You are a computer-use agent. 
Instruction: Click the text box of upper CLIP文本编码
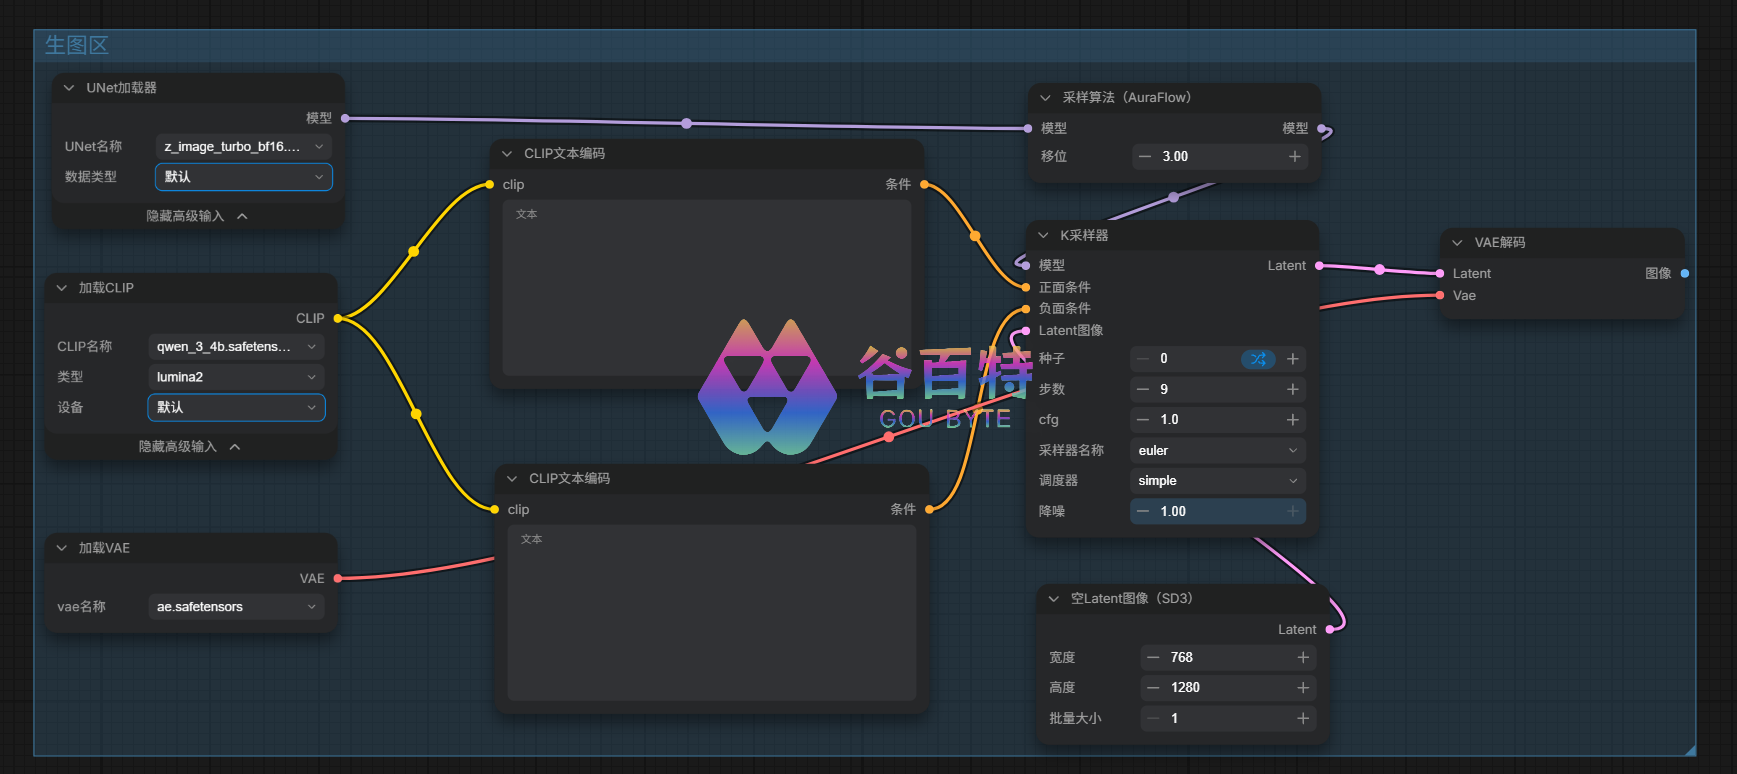pyautogui.click(x=707, y=288)
